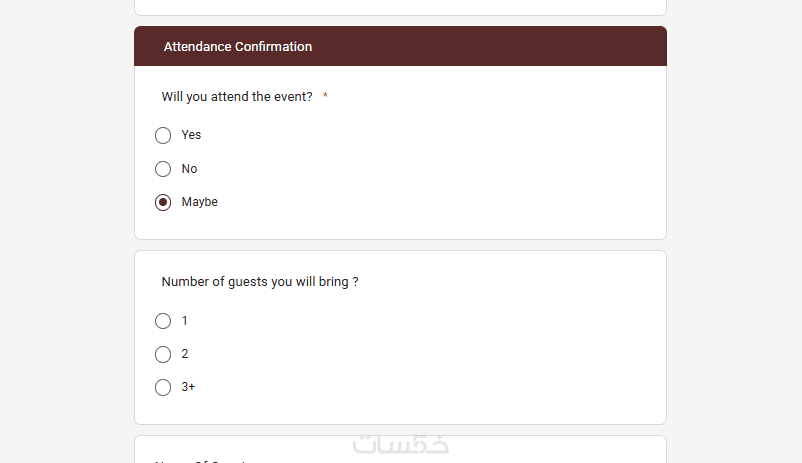
Task: Click the '1' guest option label
Action: coord(185,321)
